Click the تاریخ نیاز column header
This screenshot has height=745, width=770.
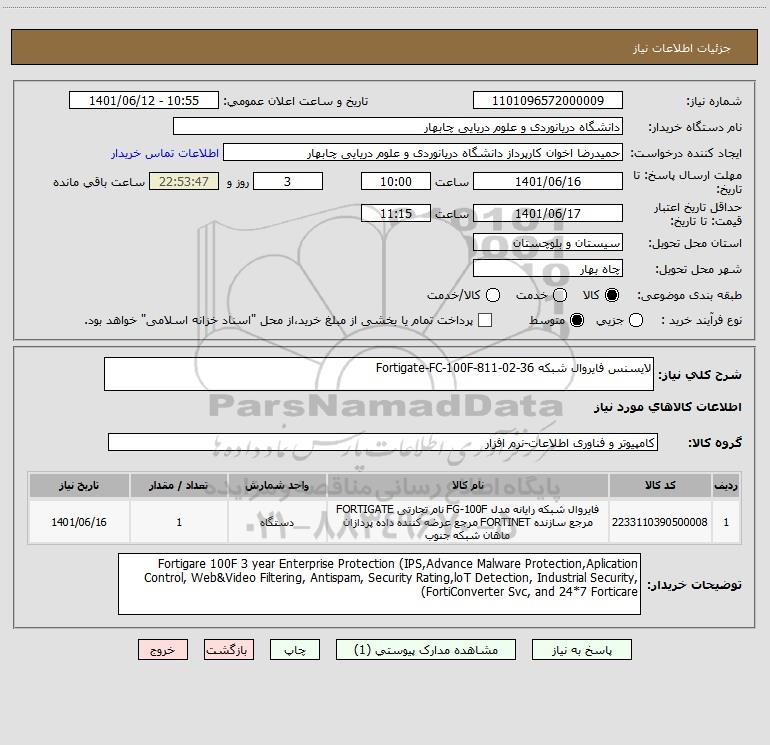pyautogui.click(x=79, y=485)
